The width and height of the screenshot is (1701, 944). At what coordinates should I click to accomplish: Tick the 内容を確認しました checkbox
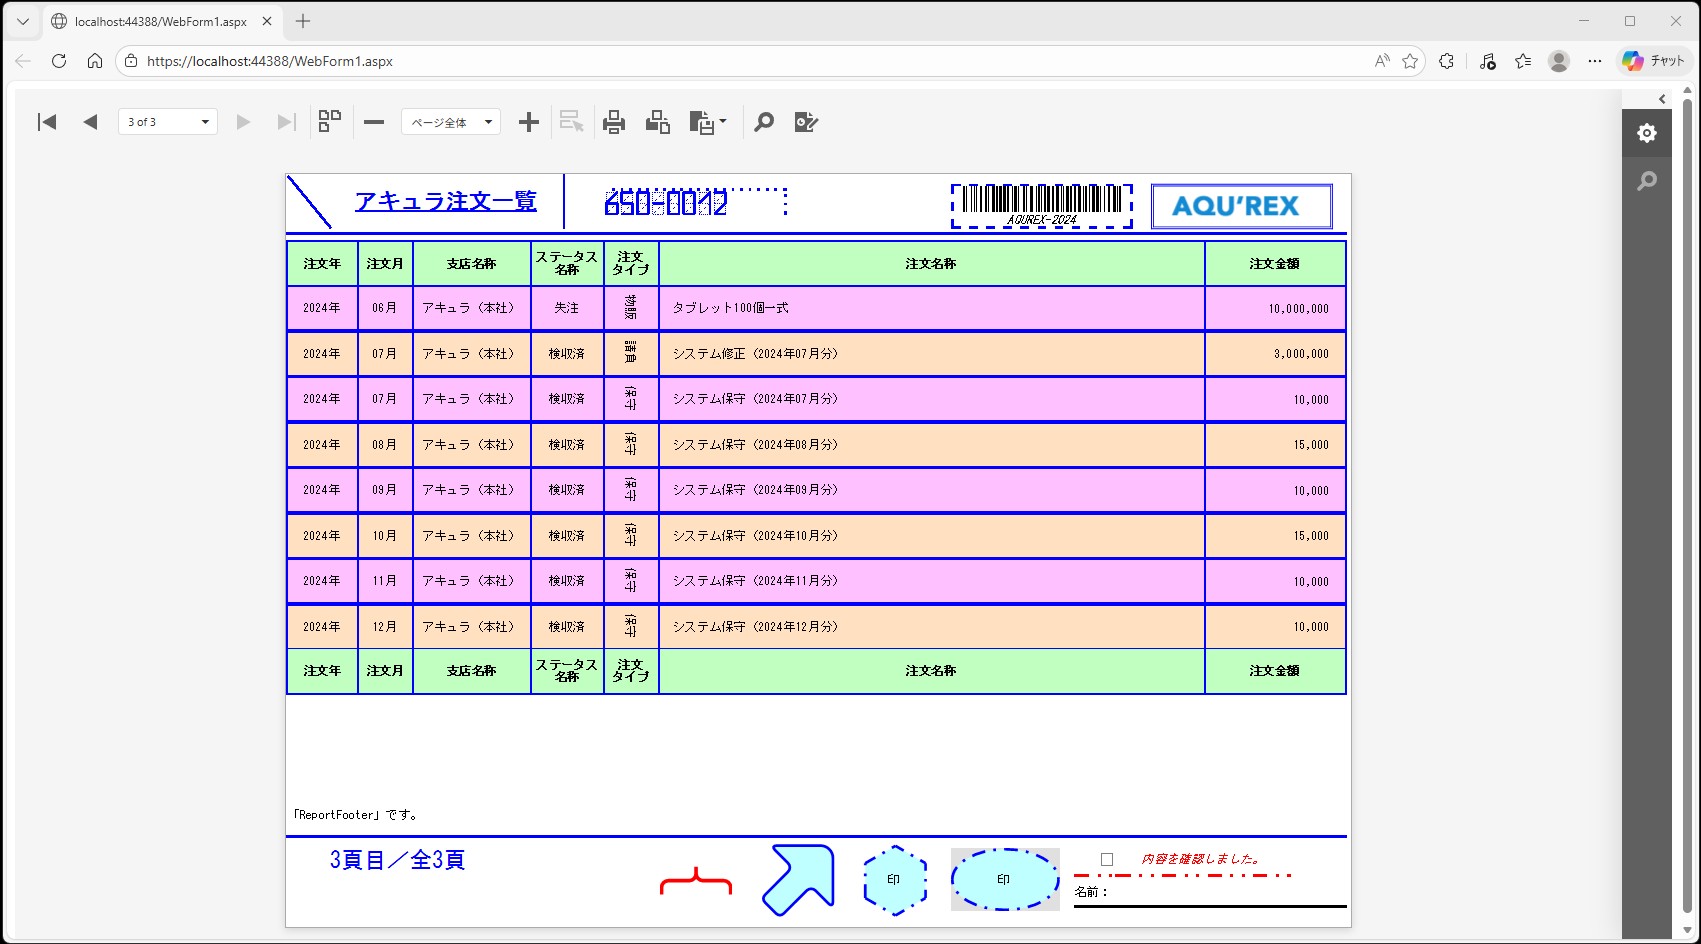click(x=1107, y=859)
